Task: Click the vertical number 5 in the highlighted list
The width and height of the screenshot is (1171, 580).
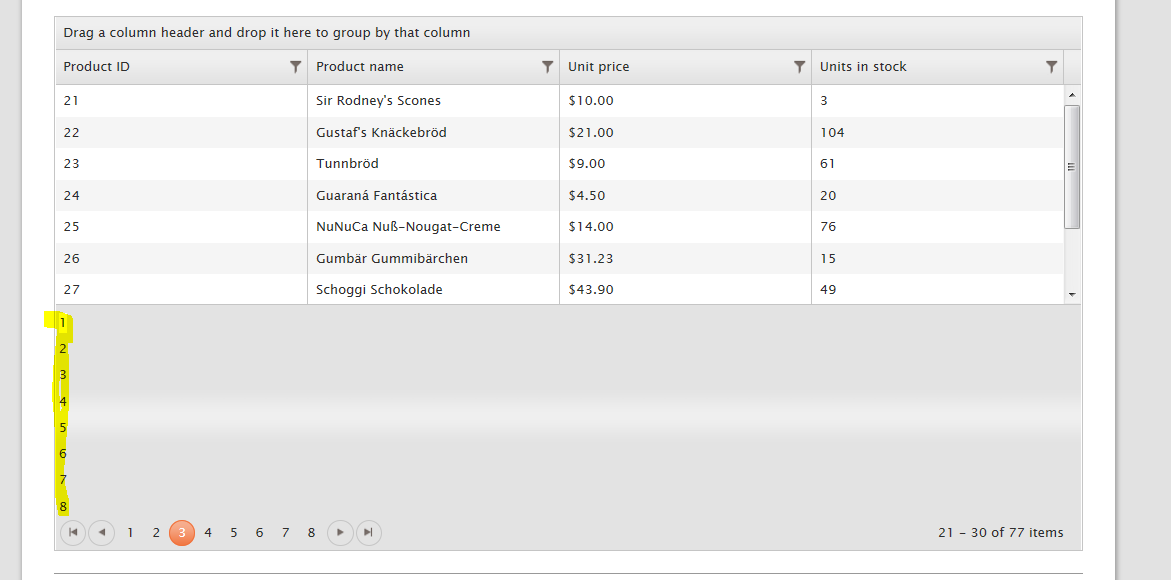Action: [x=63, y=428]
